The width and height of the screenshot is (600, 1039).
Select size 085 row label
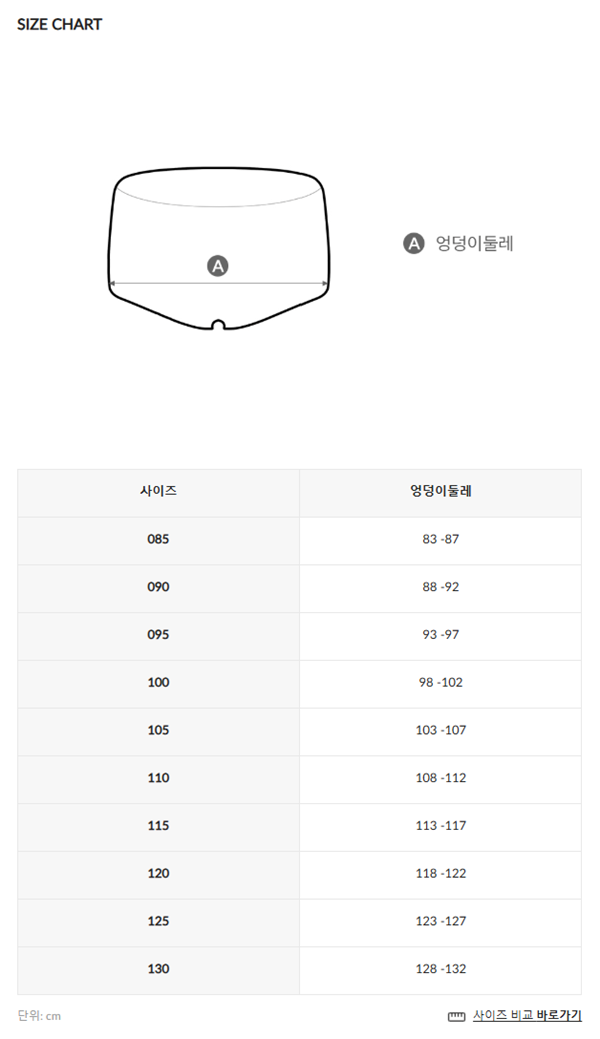tap(158, 539)
